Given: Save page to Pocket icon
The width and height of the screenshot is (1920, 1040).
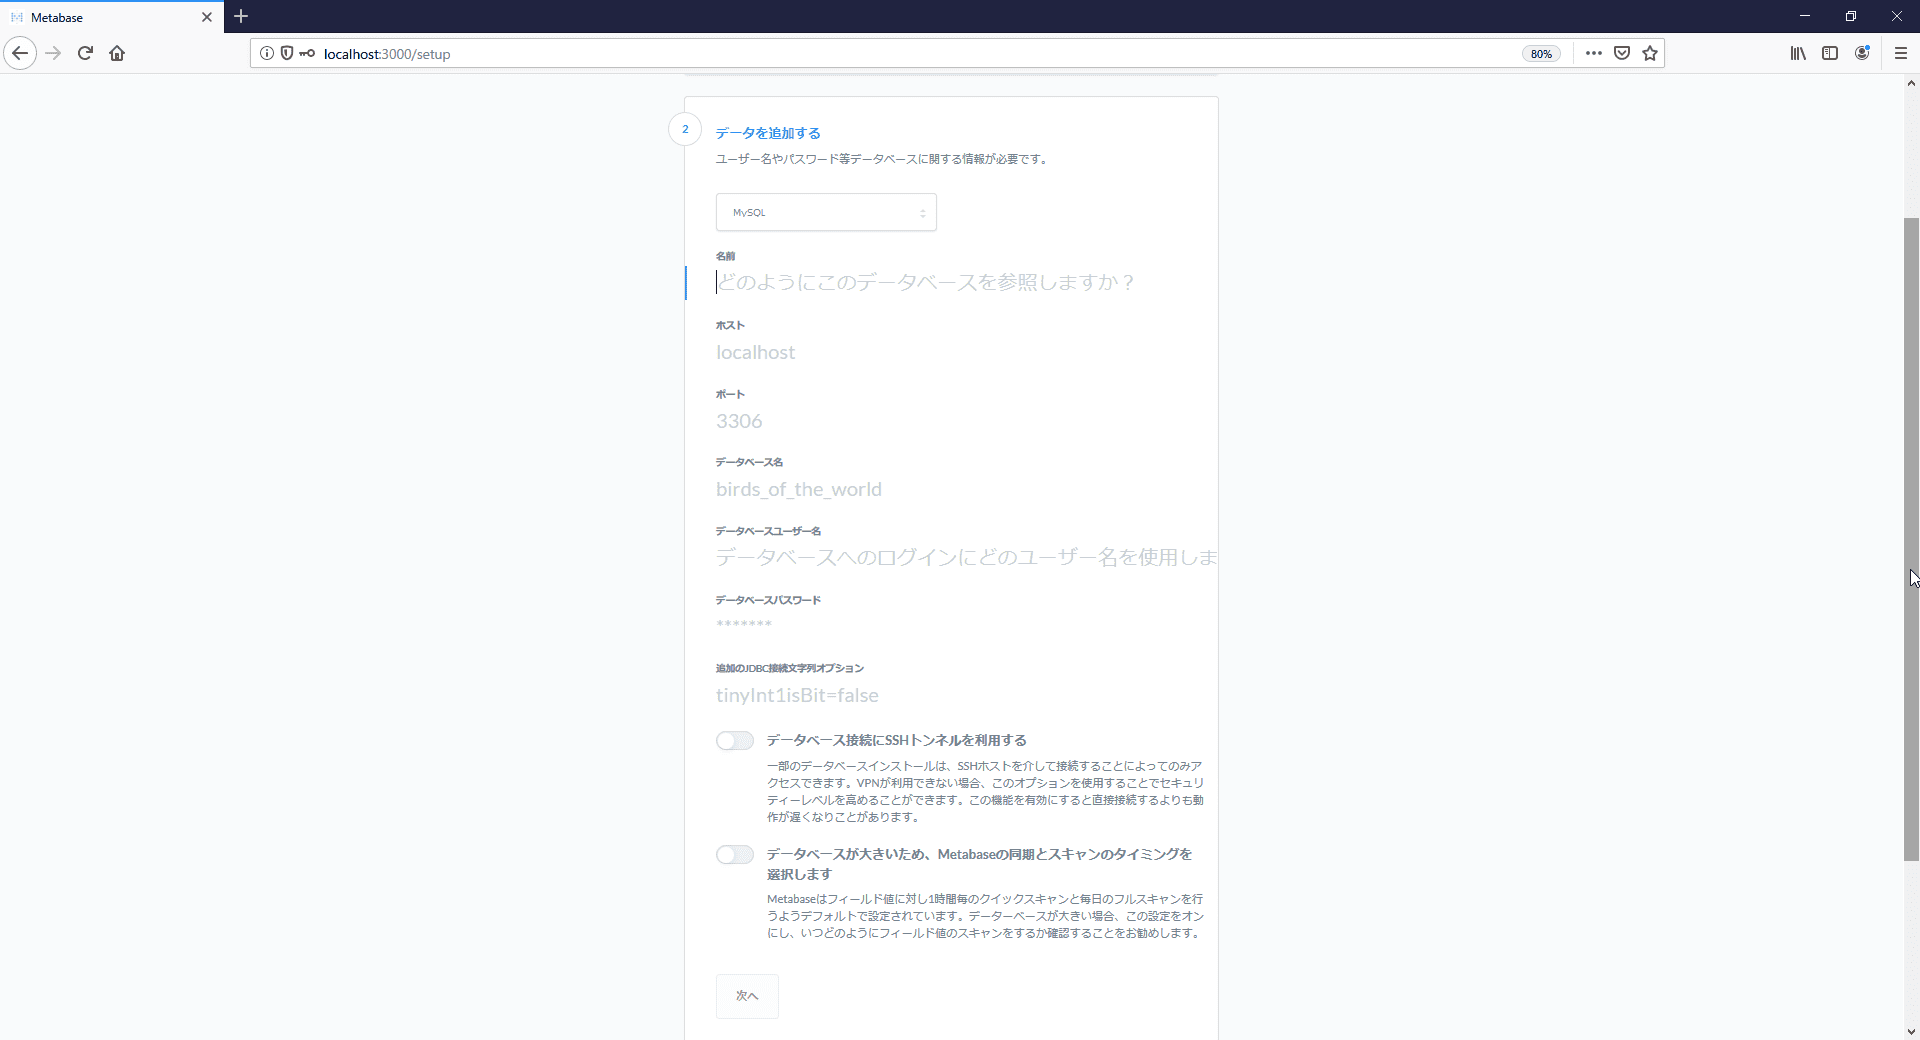Looking at the screenshot, I should 1622,53.
